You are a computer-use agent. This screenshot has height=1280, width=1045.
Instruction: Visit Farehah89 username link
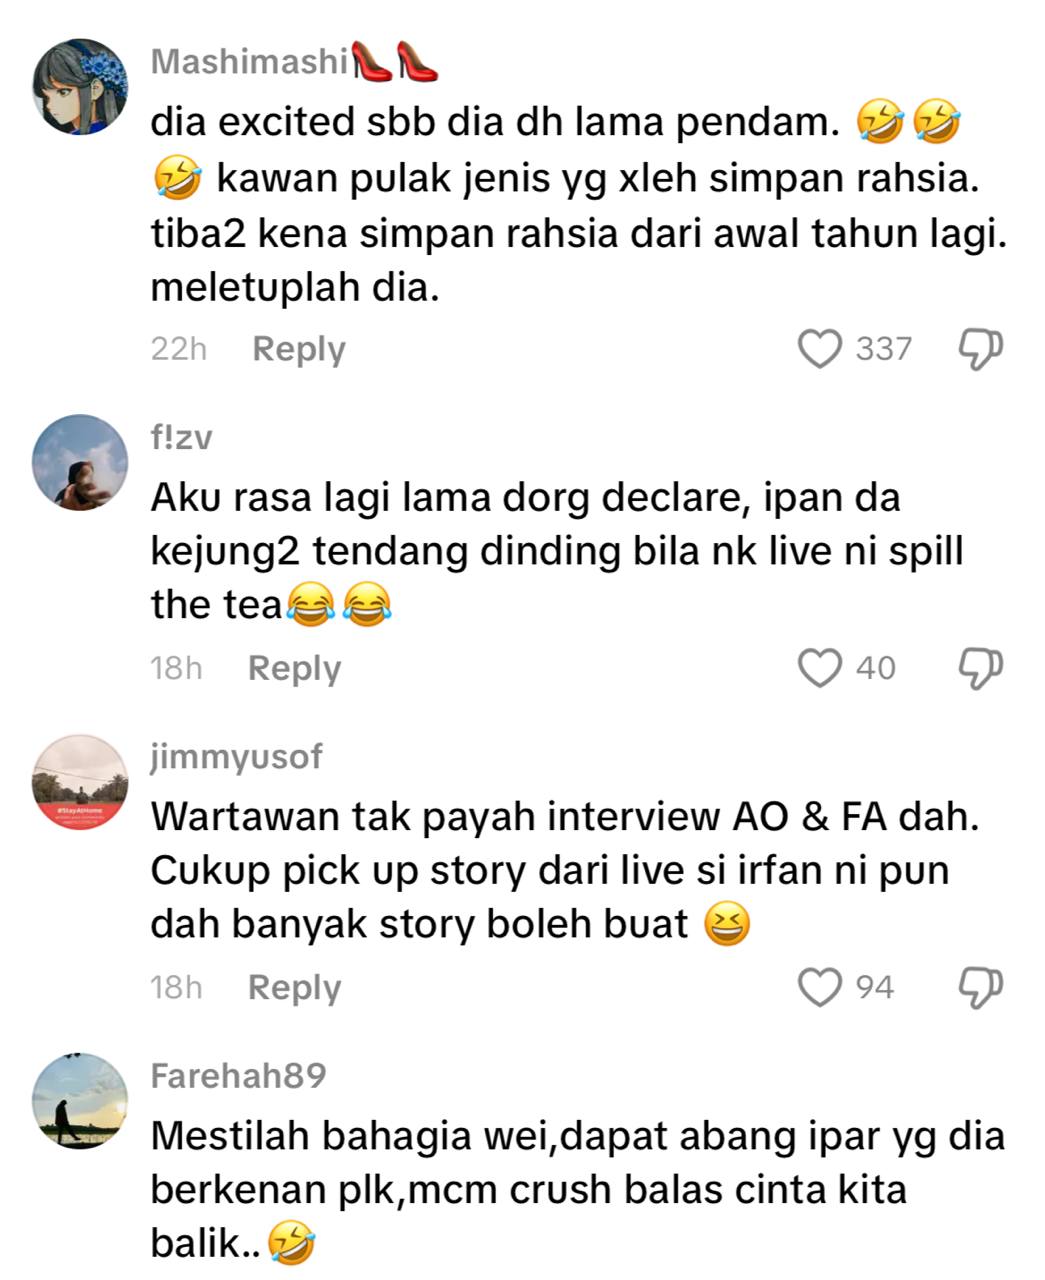pos(239,1076)
